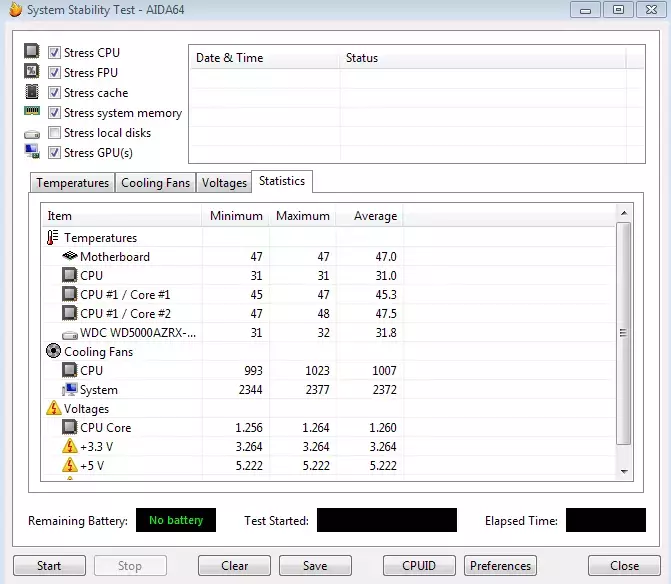The height and width of the screenshot is (584, 671).
Task: Click the CPU chip icon beside Stress CPU
Action: (x=32, y=51)
